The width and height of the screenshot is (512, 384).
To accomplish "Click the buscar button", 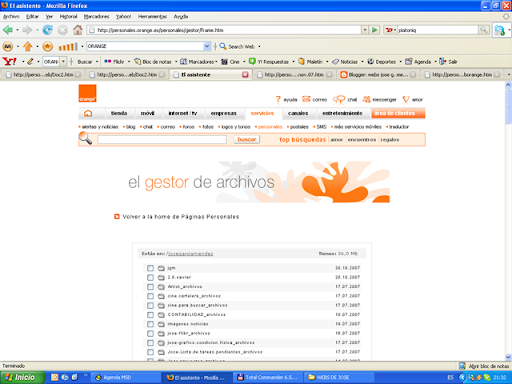I will [247, 139].
